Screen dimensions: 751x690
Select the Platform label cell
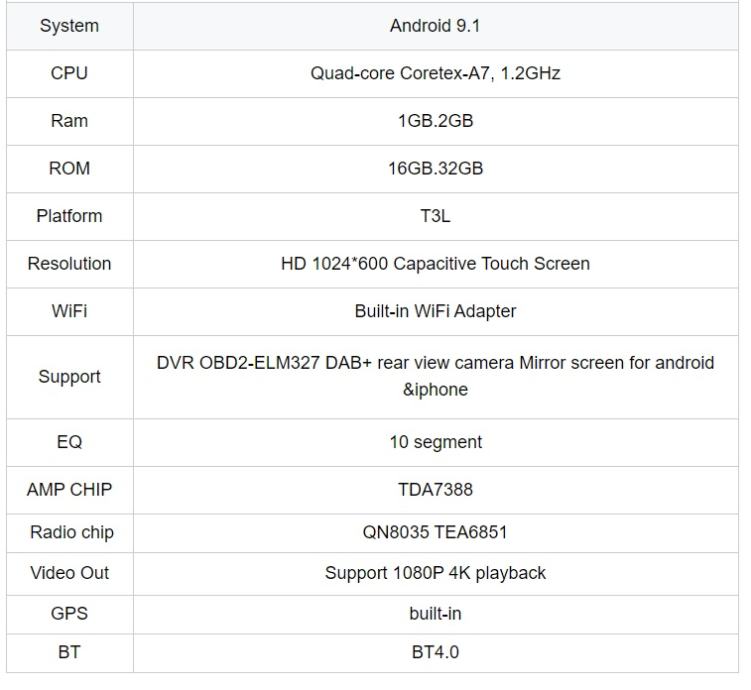69,216
